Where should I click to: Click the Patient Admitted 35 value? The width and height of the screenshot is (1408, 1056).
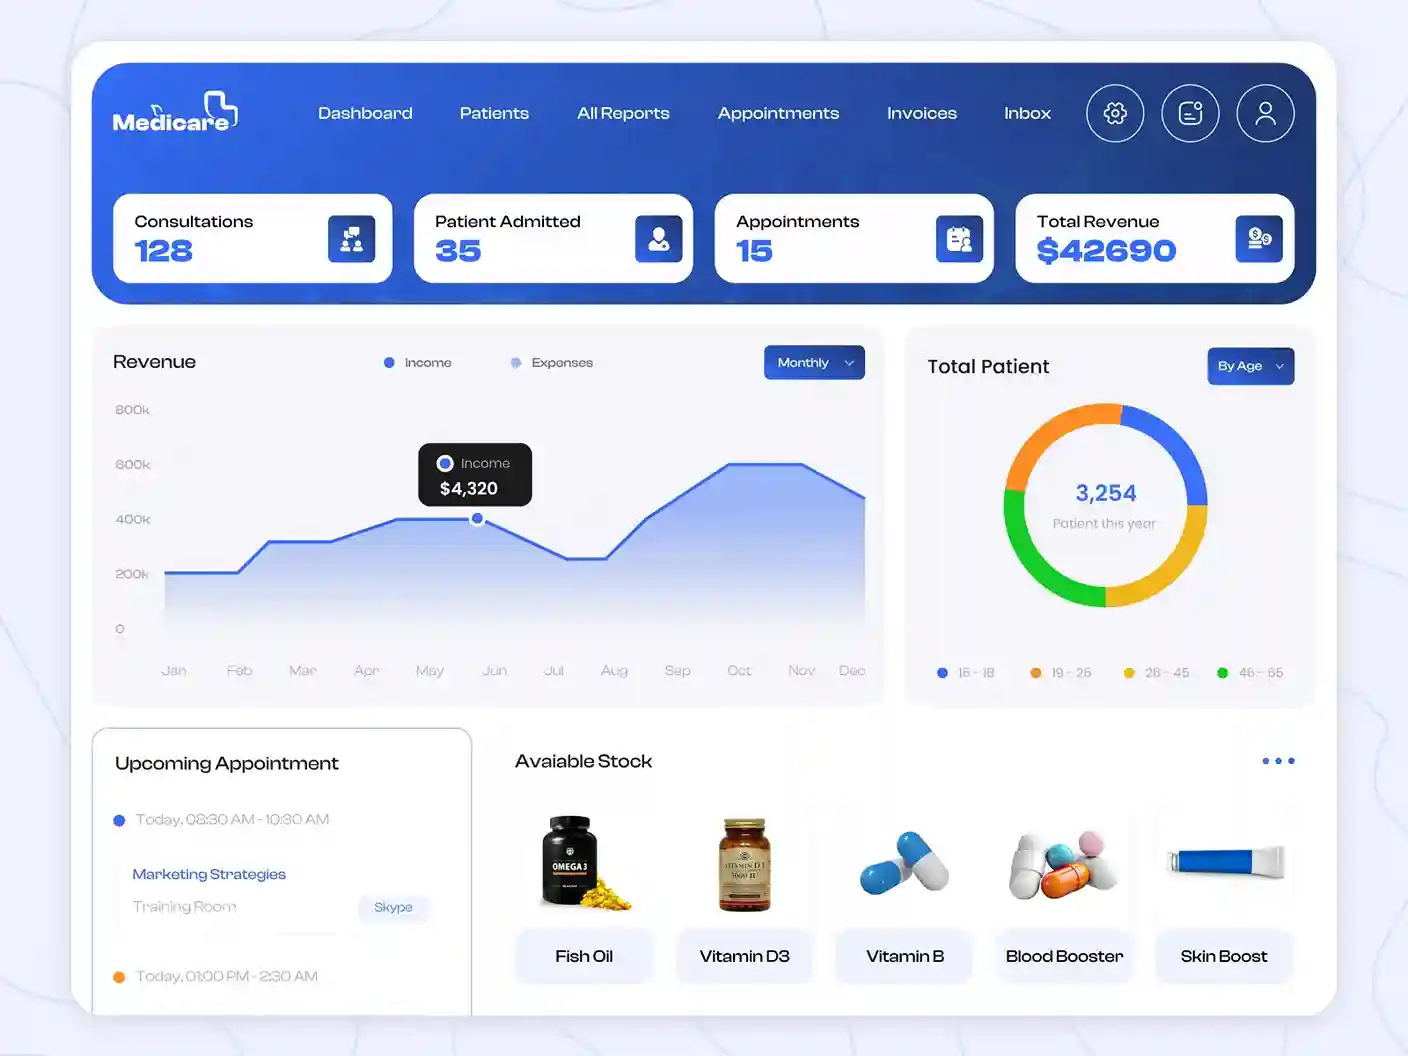[x=458, y=251]
